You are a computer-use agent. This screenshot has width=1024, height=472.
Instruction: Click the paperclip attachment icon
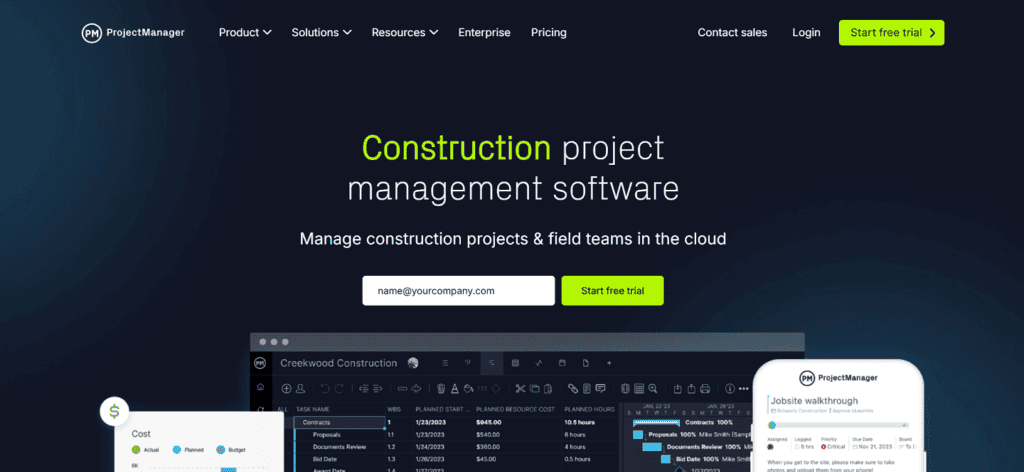click(x=573, y=388)
